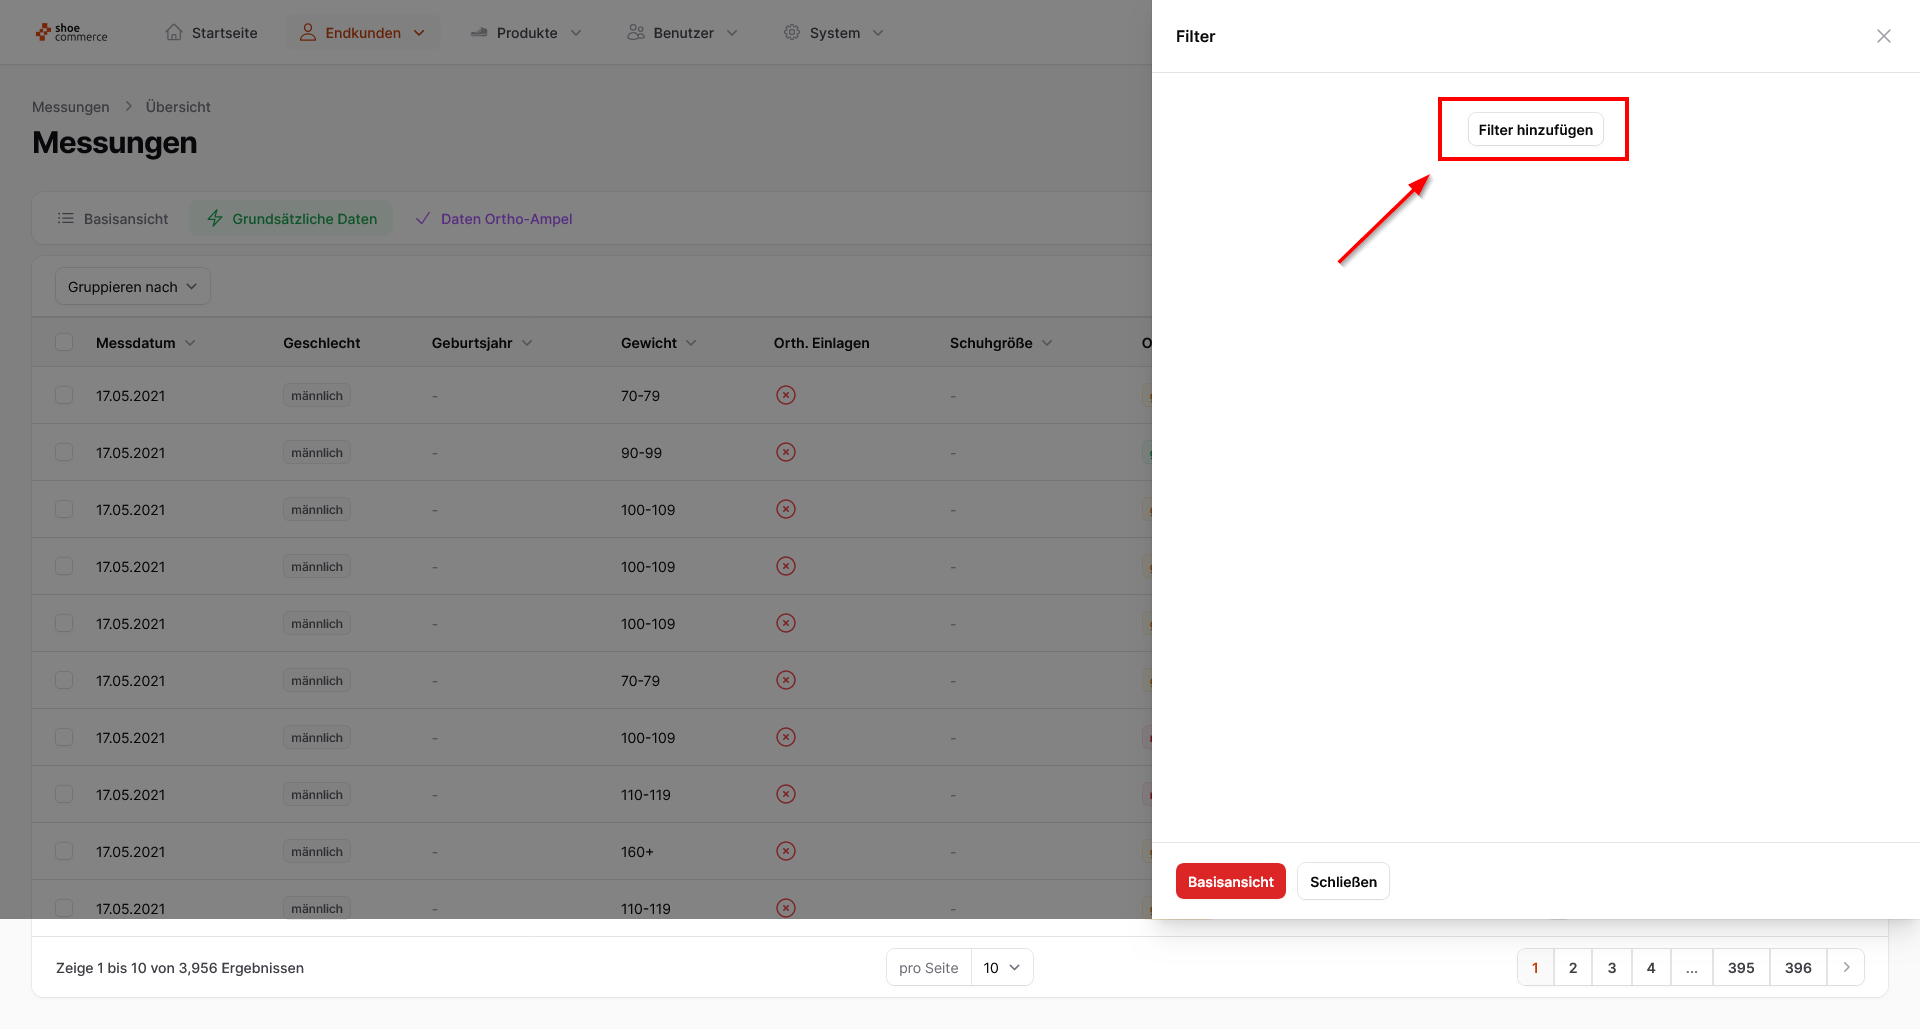Switch to Grundsätzliche Daten tab

click(292, 219)
